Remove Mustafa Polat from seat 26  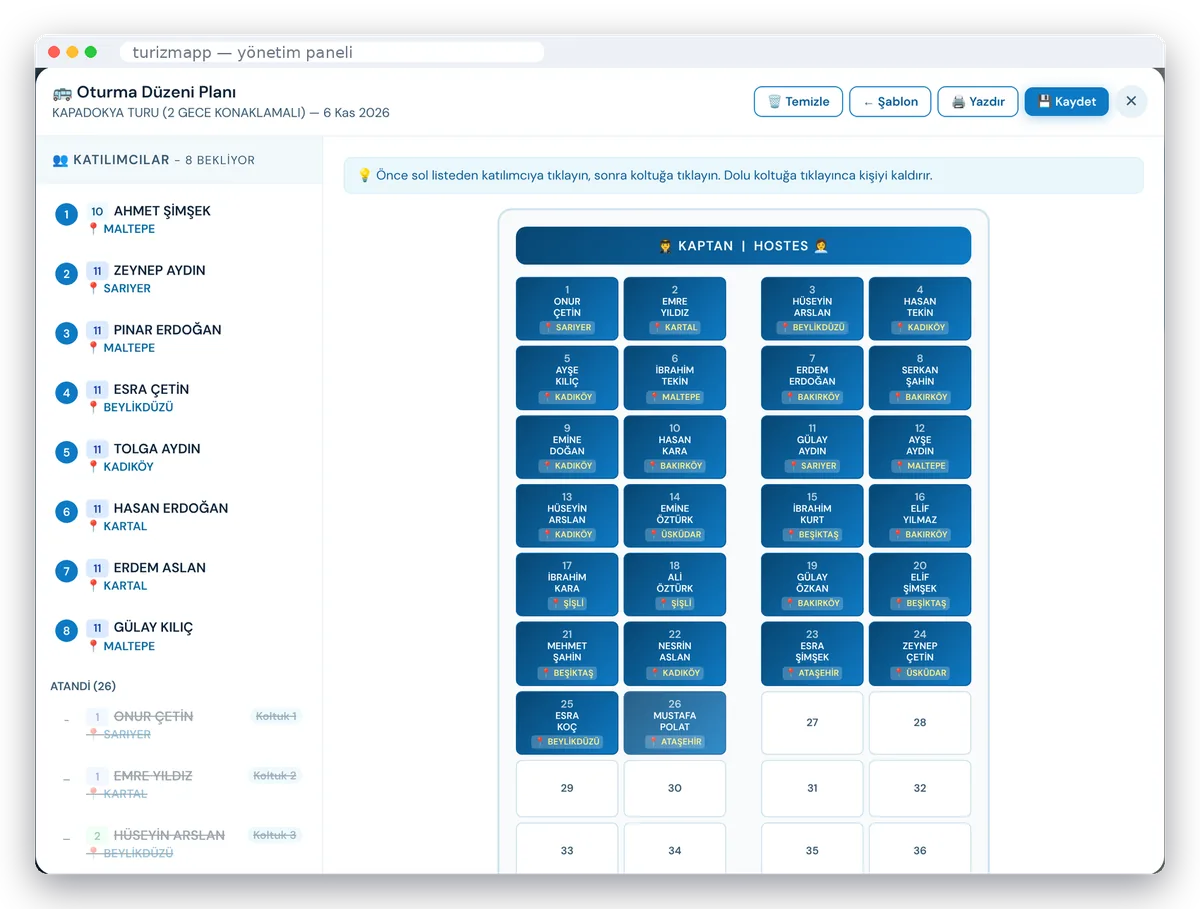coord(675,723)
